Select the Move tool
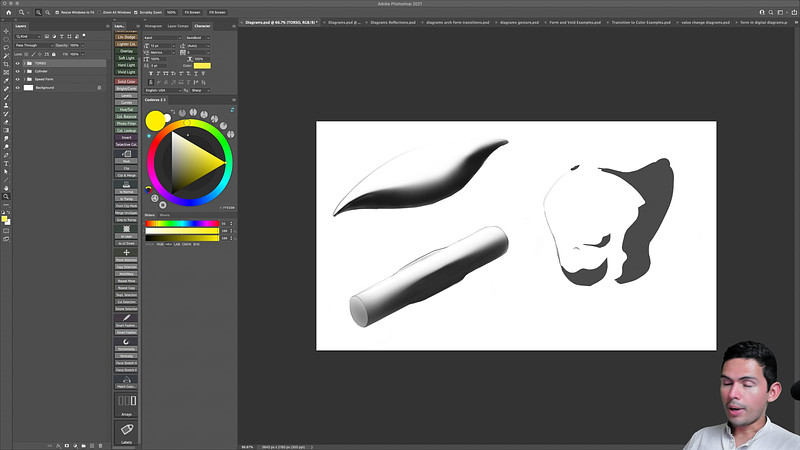Image resolution: width=800 pixels, height=450 pixels. (6, 31)
